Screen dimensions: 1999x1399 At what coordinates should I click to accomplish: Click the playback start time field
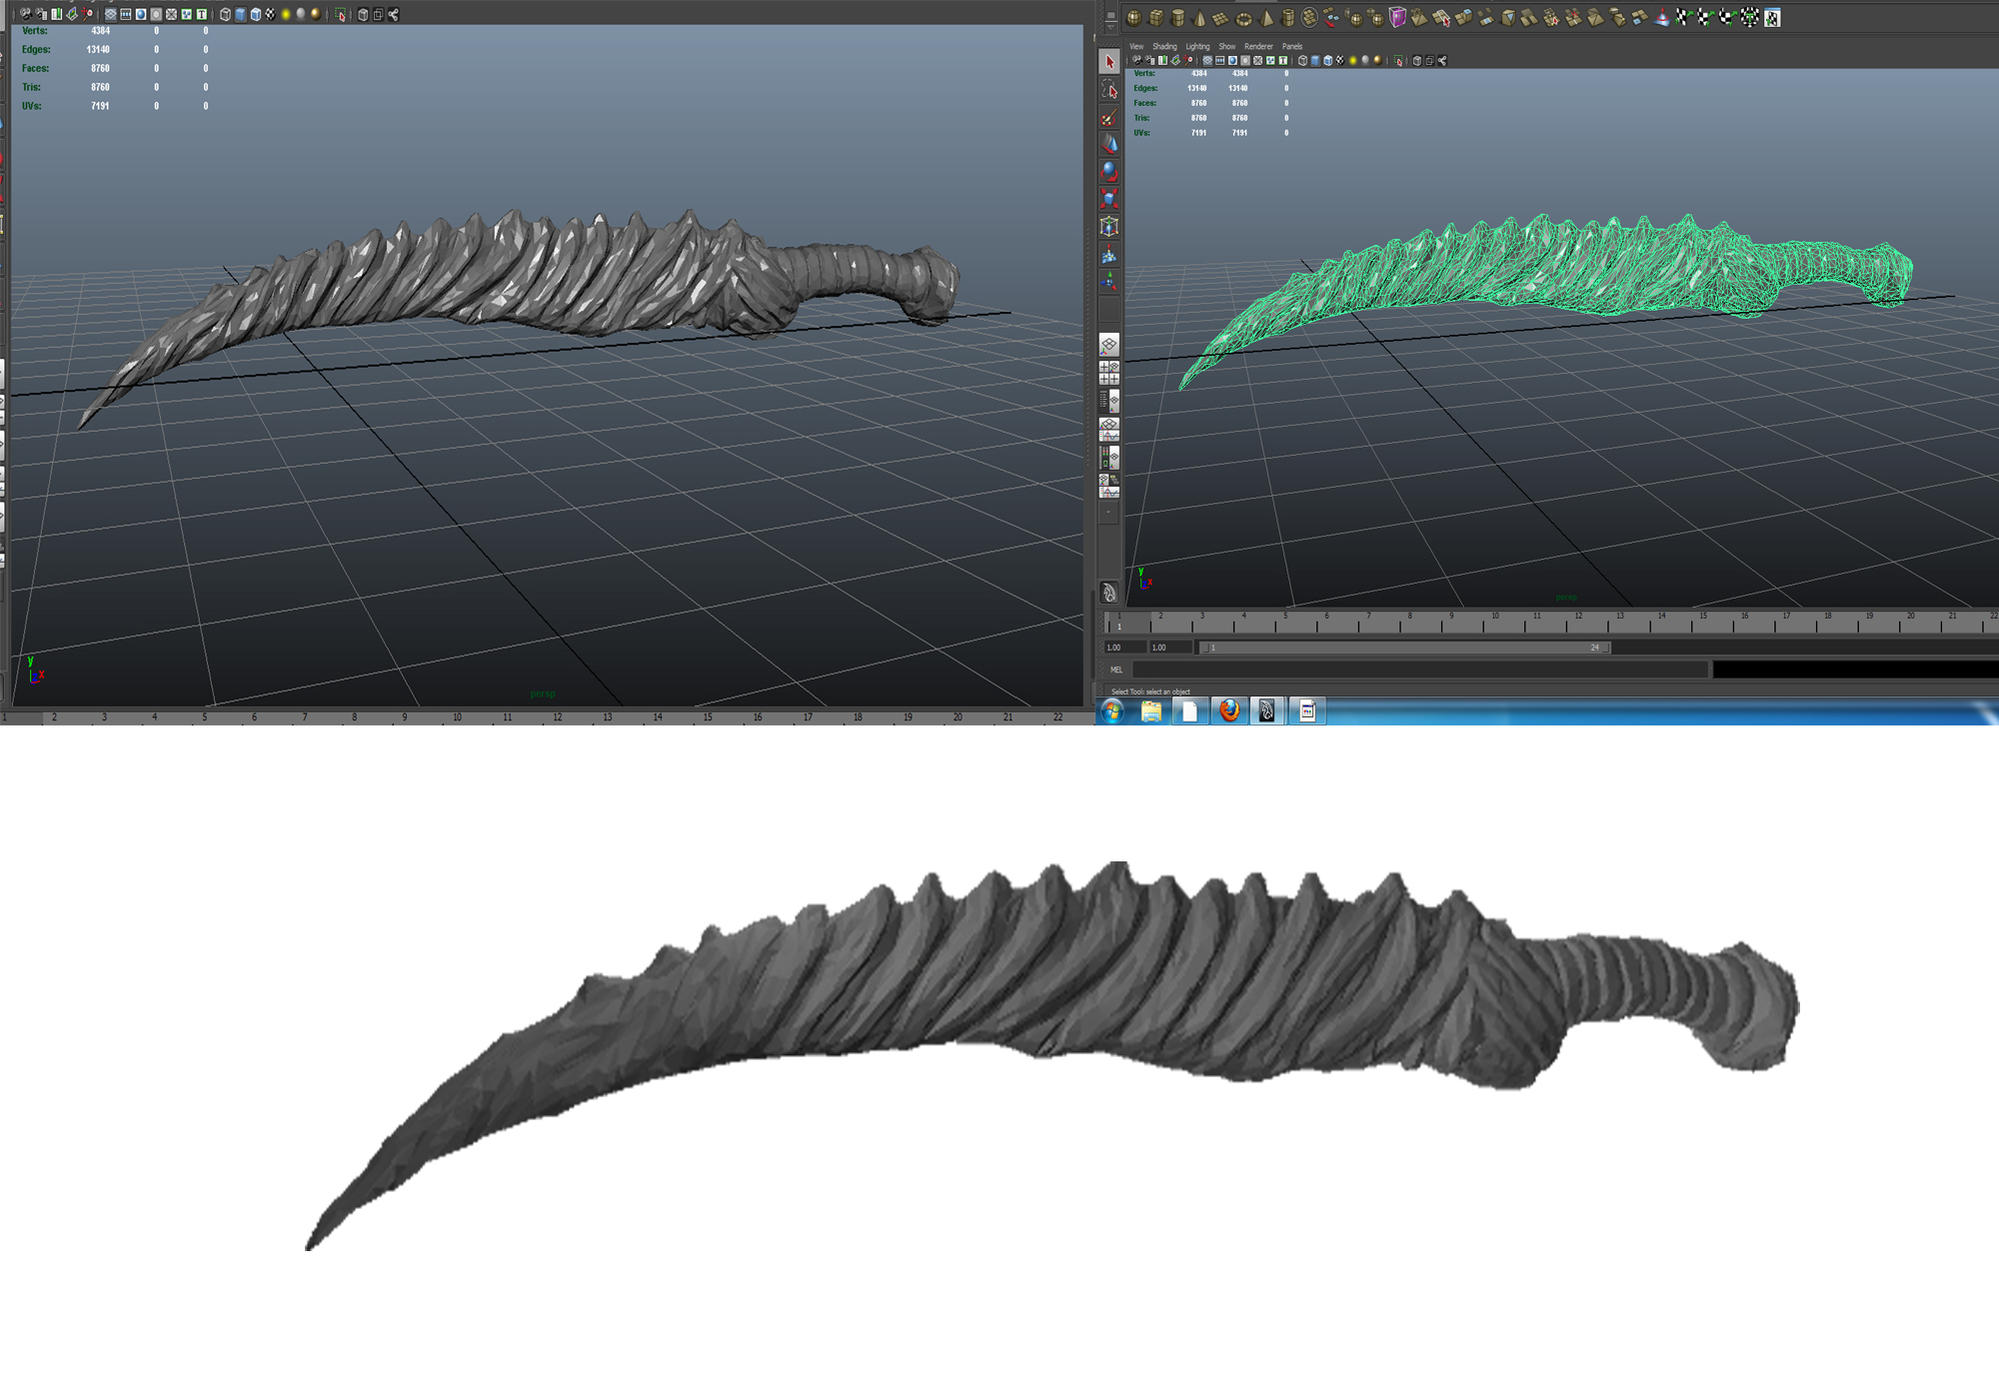(x=1169, y=647)
